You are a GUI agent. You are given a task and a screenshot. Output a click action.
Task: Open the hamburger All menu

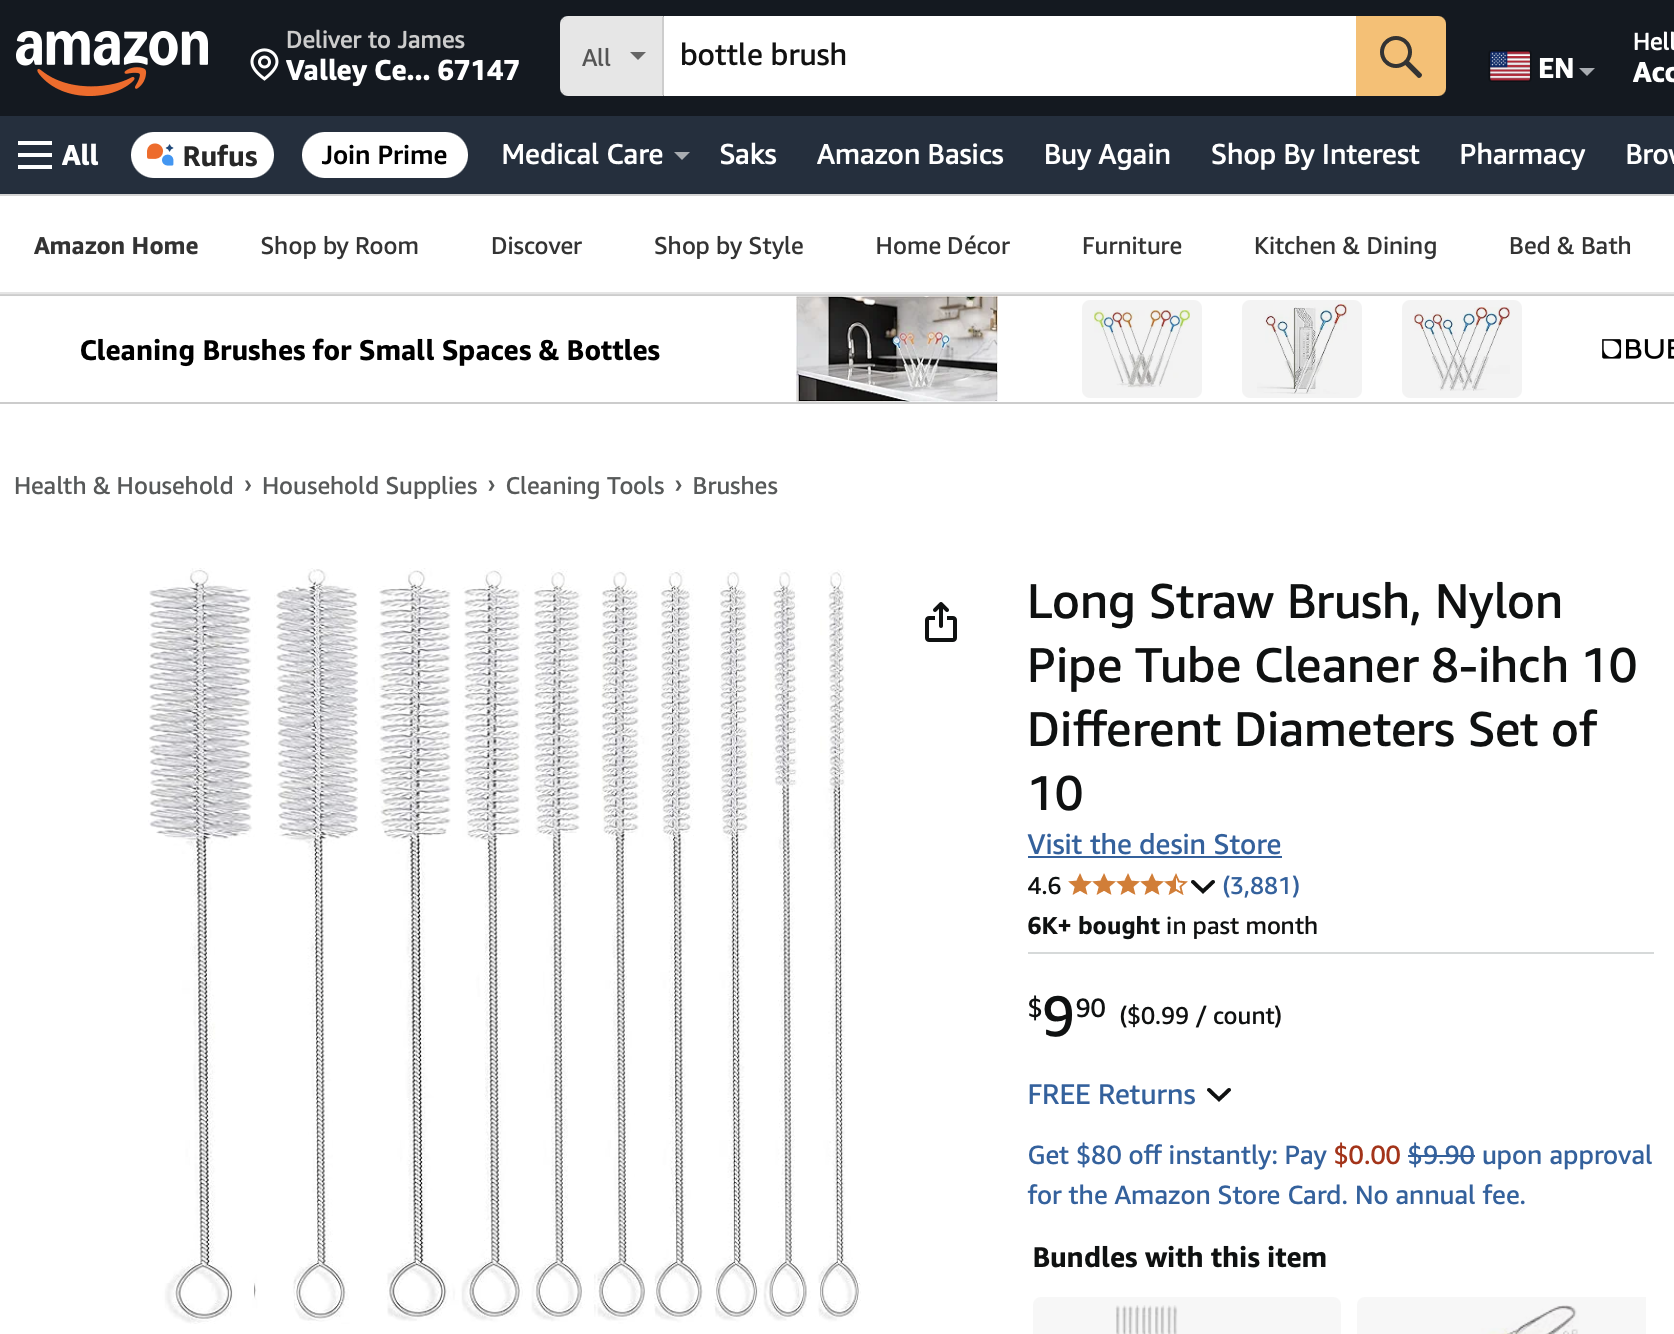click(58, 155)
